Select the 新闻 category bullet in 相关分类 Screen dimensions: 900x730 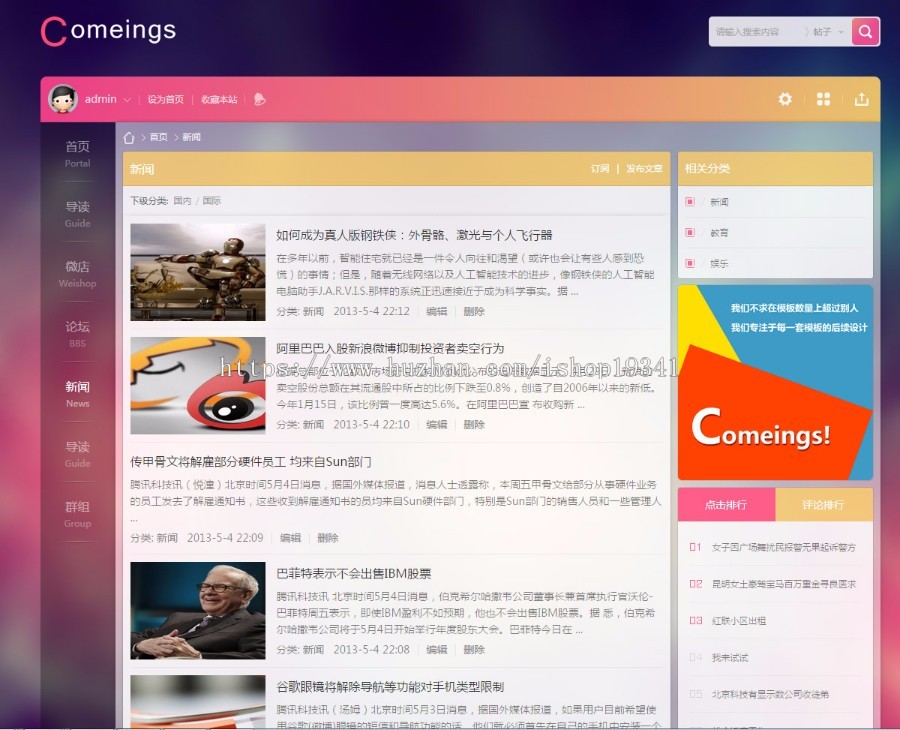690,202
